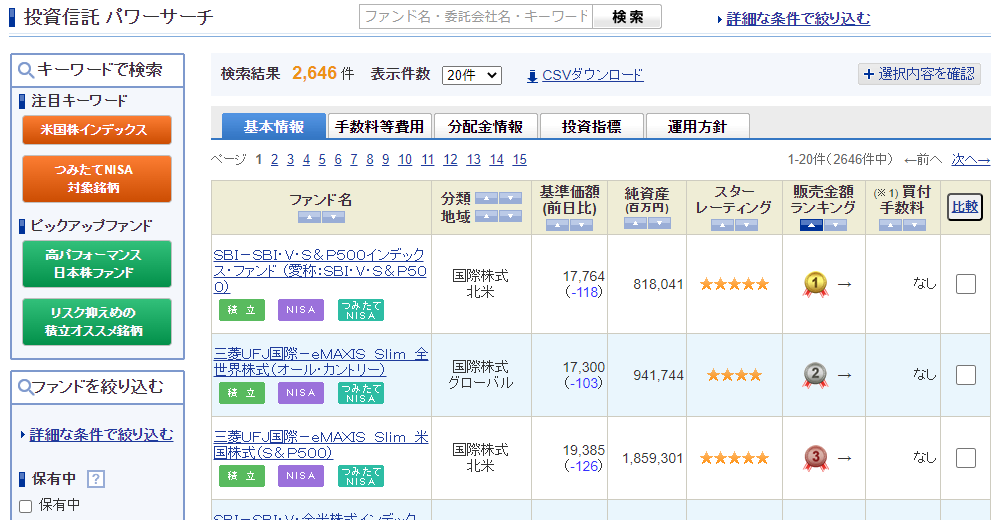The image size is (1002, 520).
Task: Check compare box for SBI・V・S&P500 fund
Action: tap(966, 284)
